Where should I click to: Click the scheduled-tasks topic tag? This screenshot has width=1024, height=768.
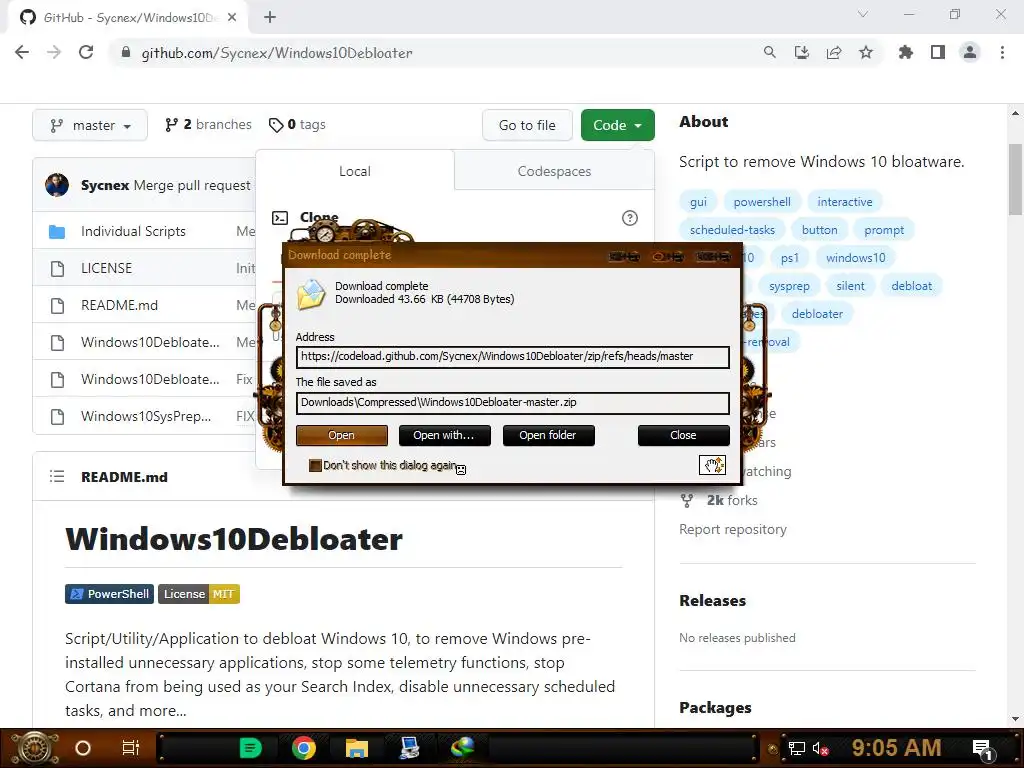pos(732,230)
